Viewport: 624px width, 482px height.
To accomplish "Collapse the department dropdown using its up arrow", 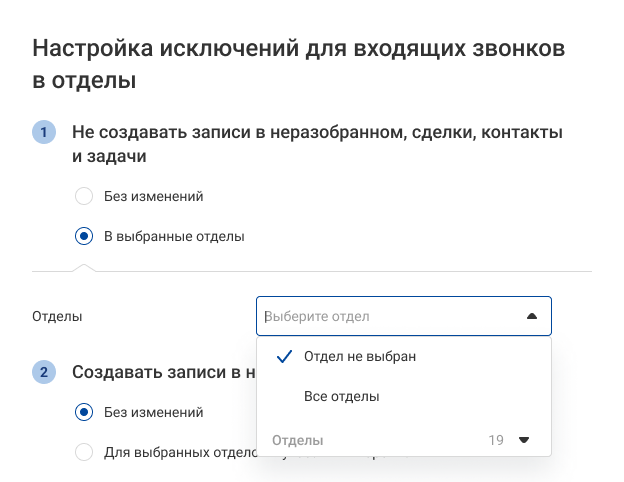I will tap(531, 316).
